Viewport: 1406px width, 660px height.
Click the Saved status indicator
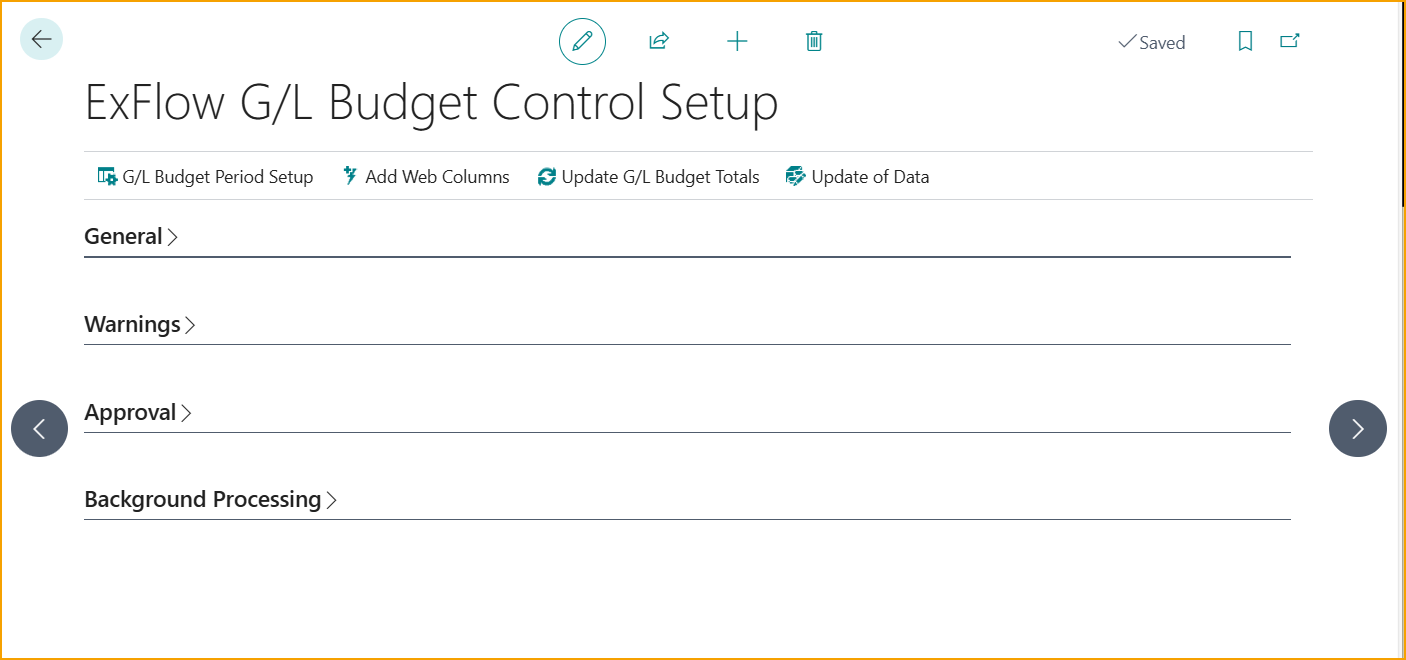(x=1151, y=43)
